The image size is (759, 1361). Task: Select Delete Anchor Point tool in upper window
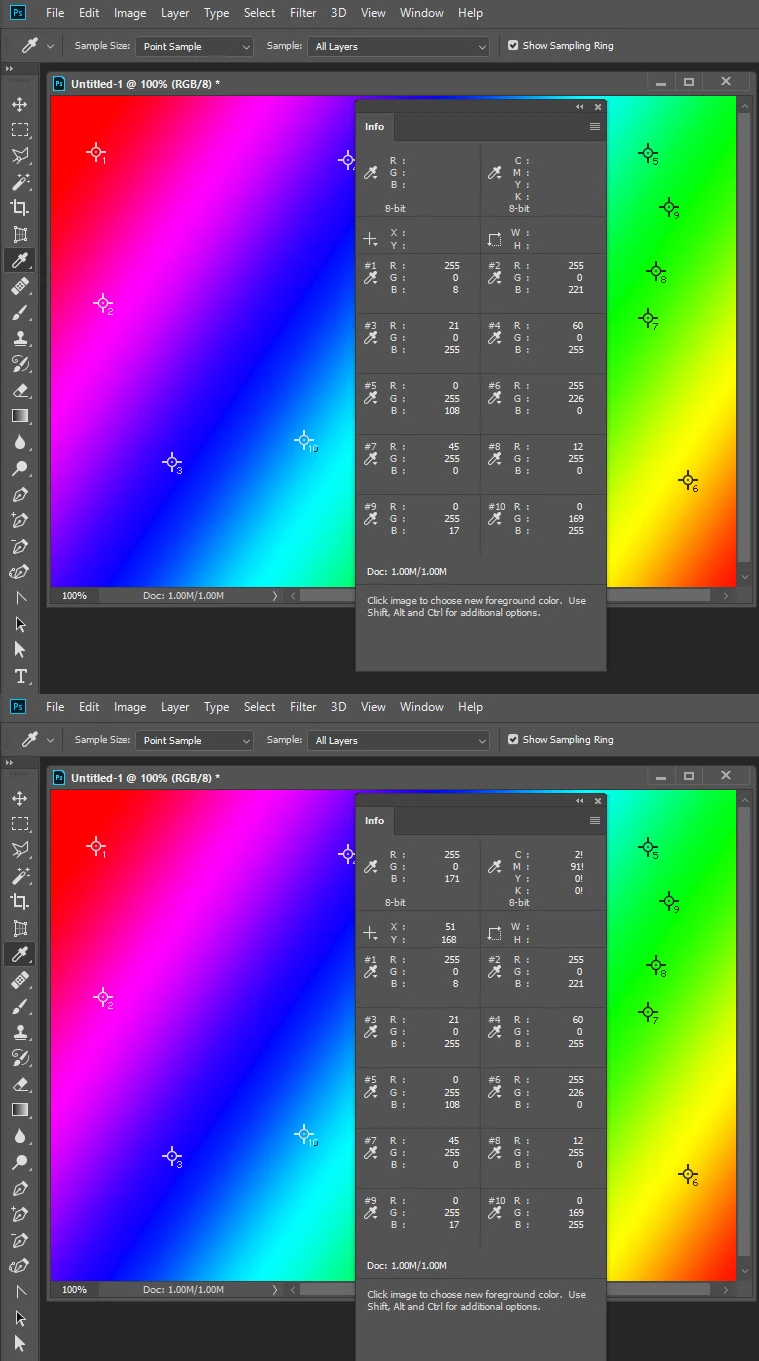pos(19,546)
